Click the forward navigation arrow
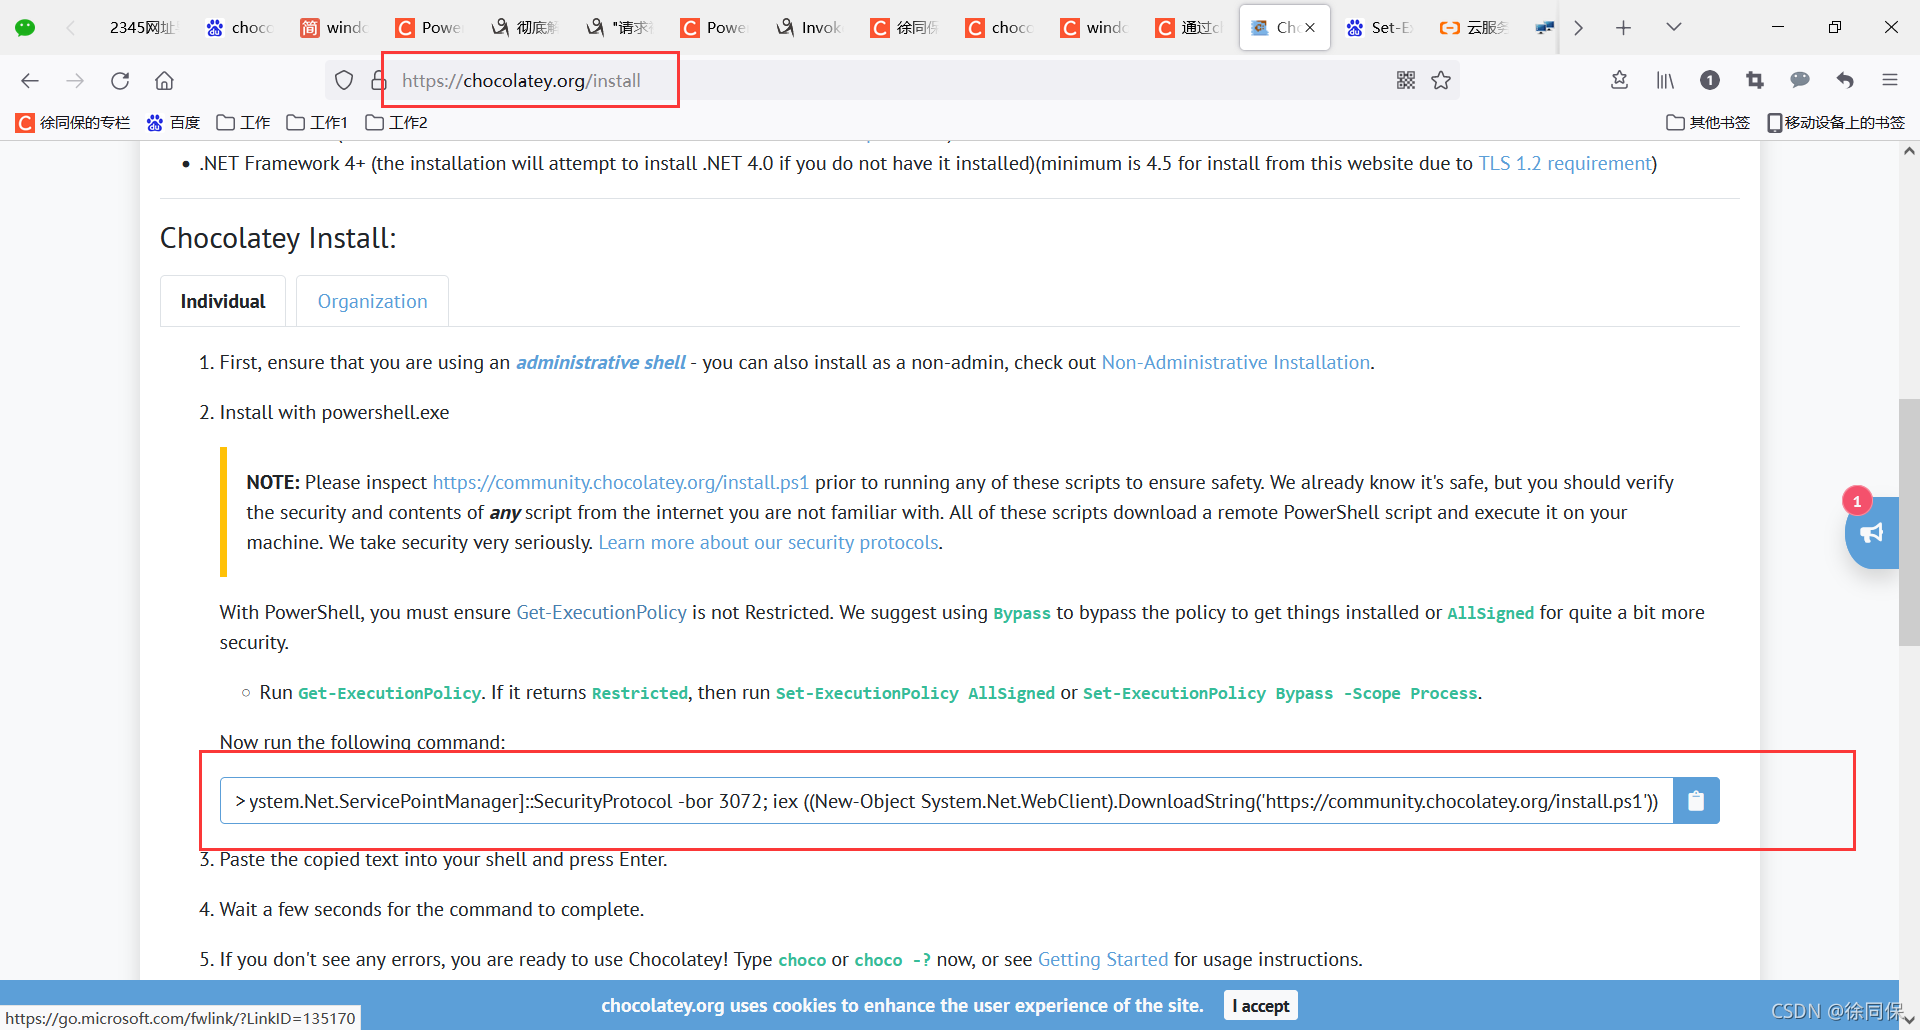Image resolution: width=1920 pixels, height=1030 pixels. pos(75,81)
